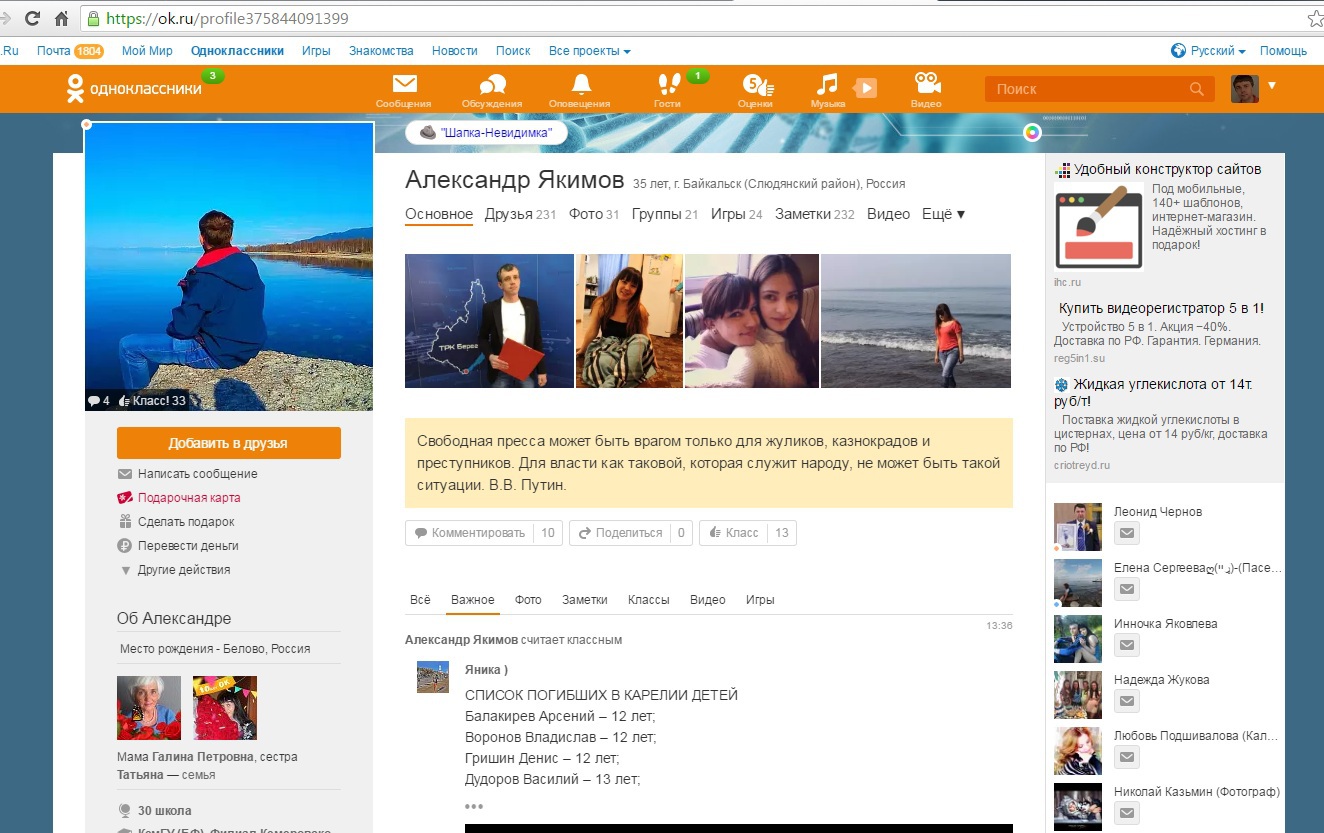Open the Все проекты dropdown

(590, 51)
